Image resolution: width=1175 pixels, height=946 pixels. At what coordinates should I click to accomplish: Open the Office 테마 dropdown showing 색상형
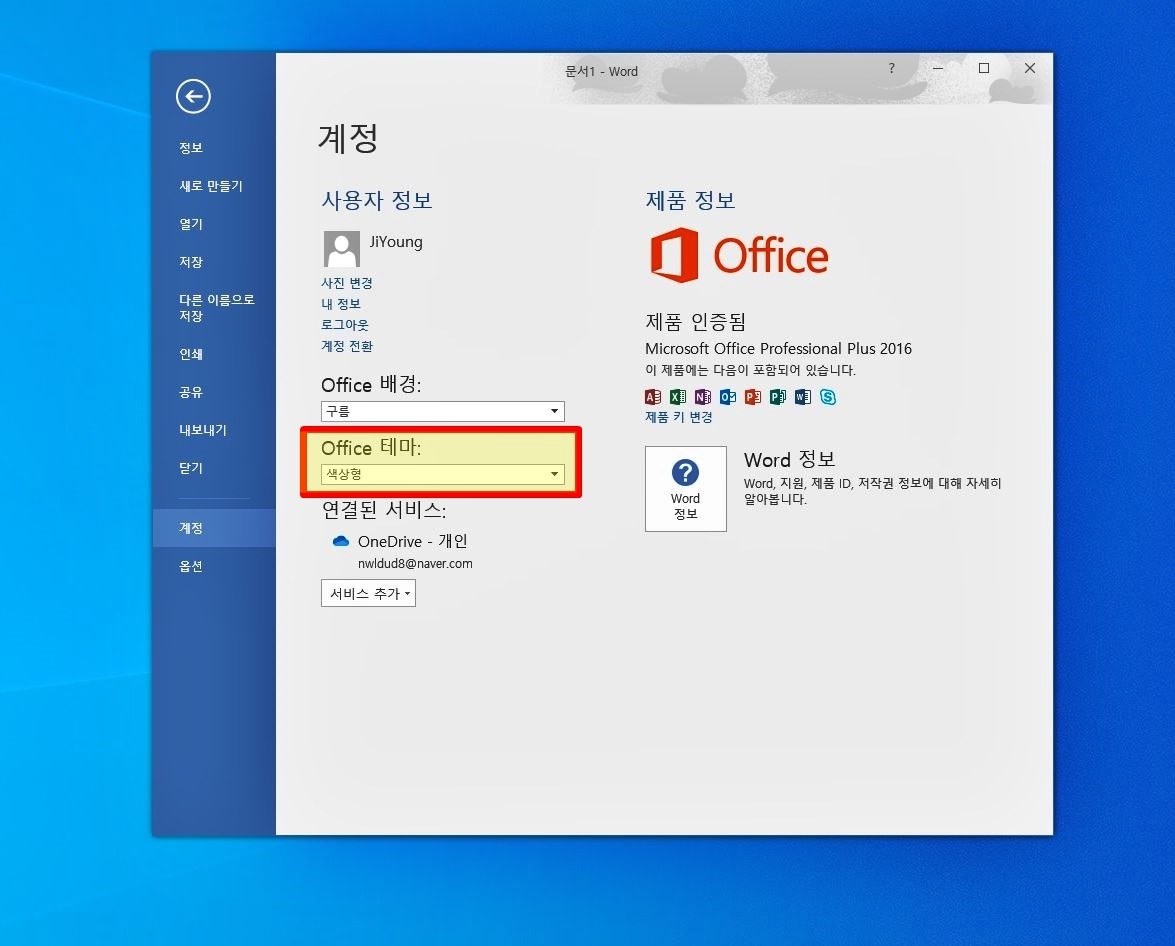point(442,474)
